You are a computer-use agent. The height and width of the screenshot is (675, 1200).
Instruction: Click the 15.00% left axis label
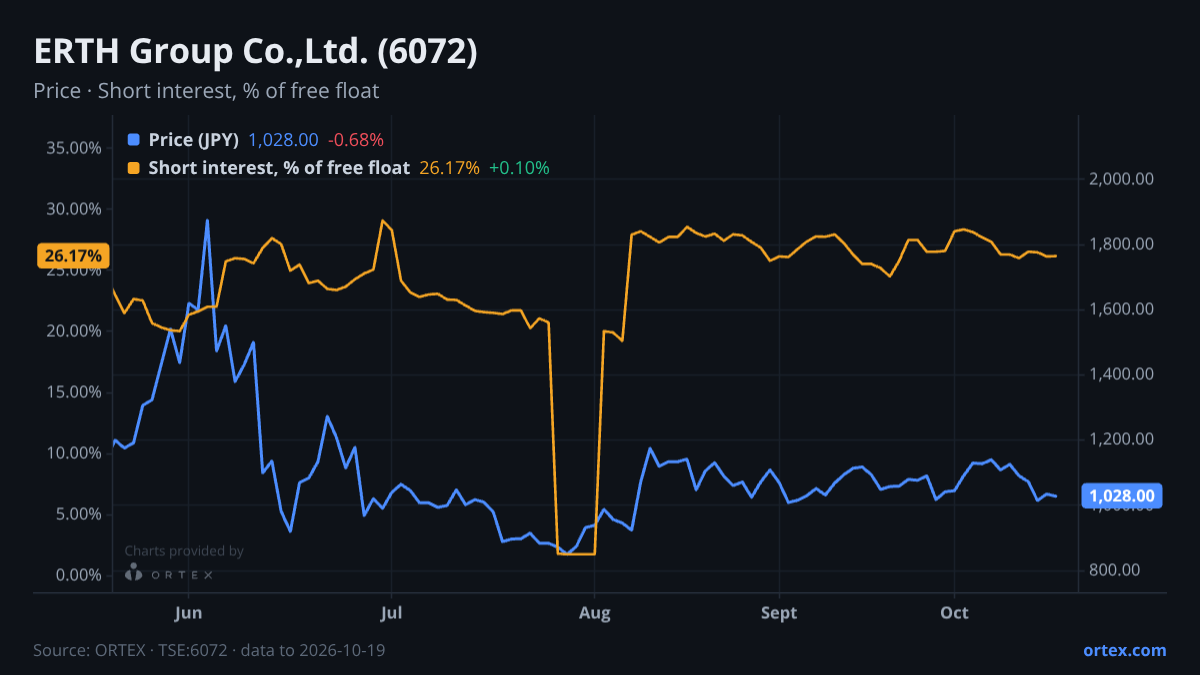(x=74, y=392)
